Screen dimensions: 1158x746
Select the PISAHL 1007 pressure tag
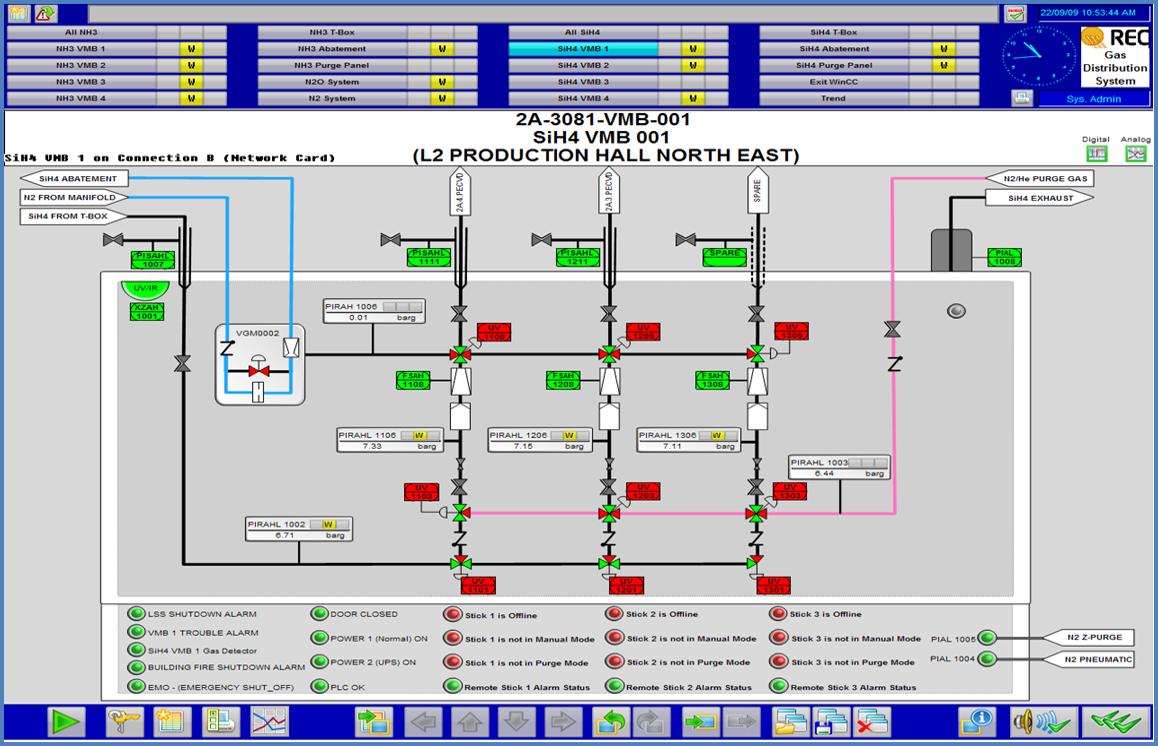click(x=154, y=260)
